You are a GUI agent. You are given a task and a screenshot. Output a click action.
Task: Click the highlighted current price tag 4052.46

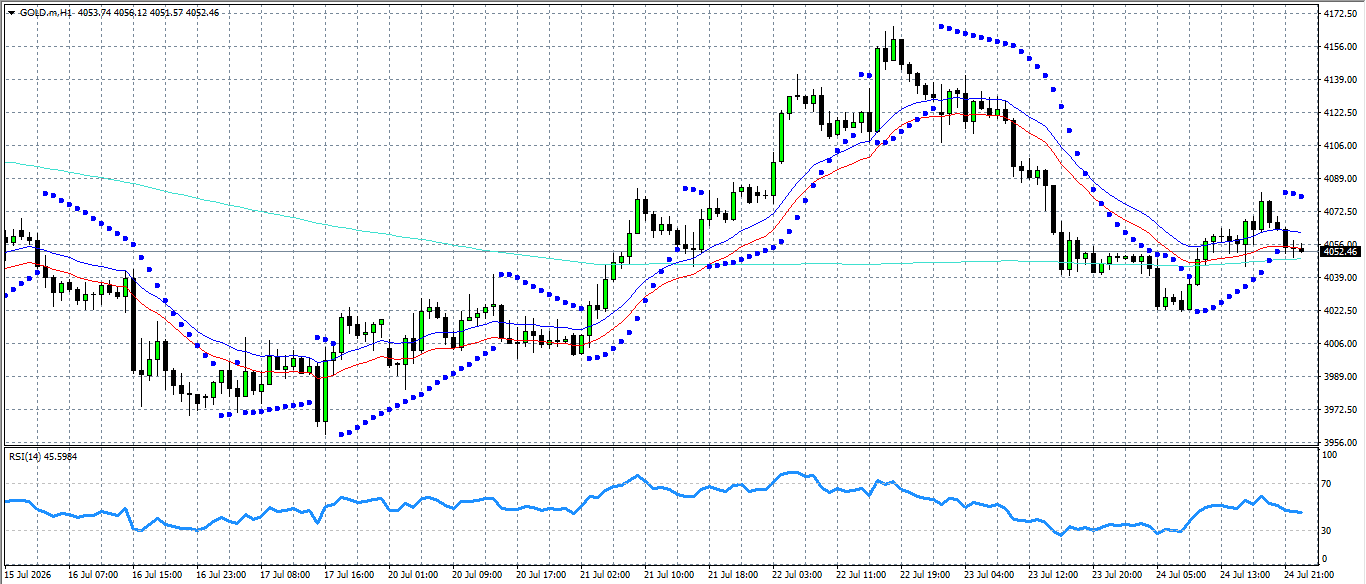click(x=1338, y=251)
